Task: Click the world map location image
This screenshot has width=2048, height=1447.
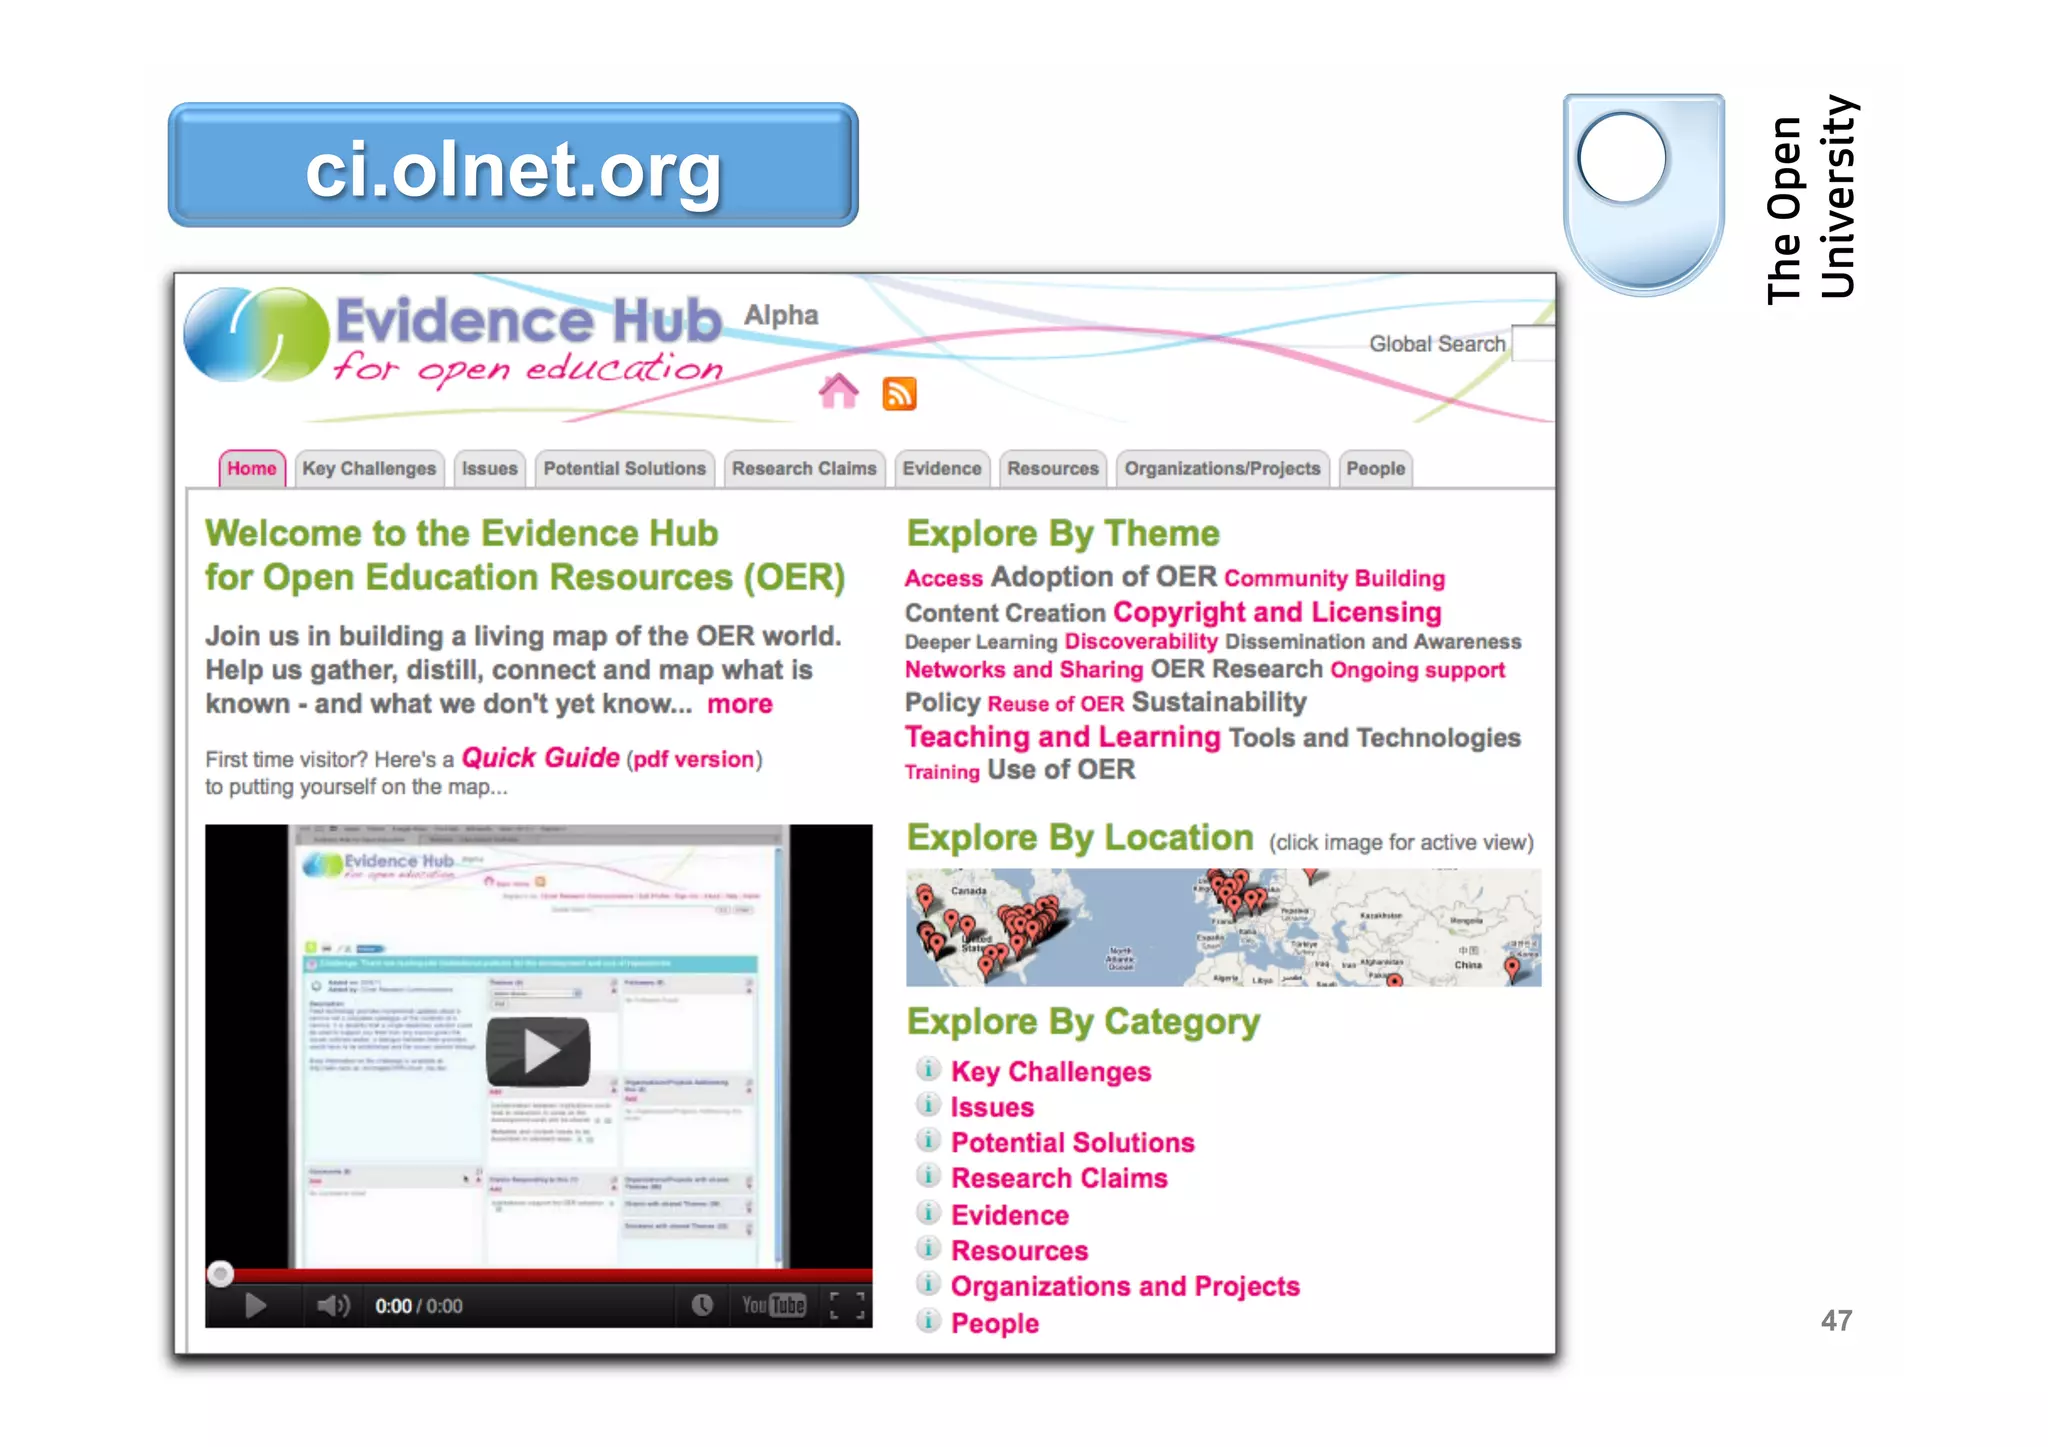Action: tap(1223, 927)
